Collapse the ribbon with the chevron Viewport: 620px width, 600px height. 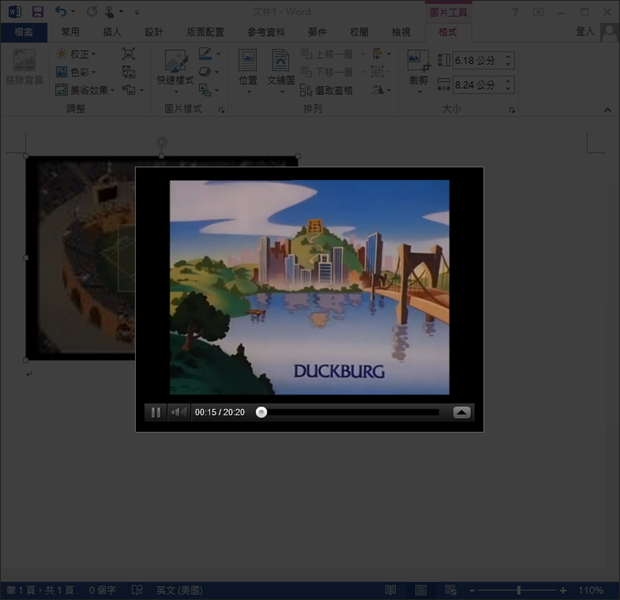pyautogui.click(x=608, y=110)
